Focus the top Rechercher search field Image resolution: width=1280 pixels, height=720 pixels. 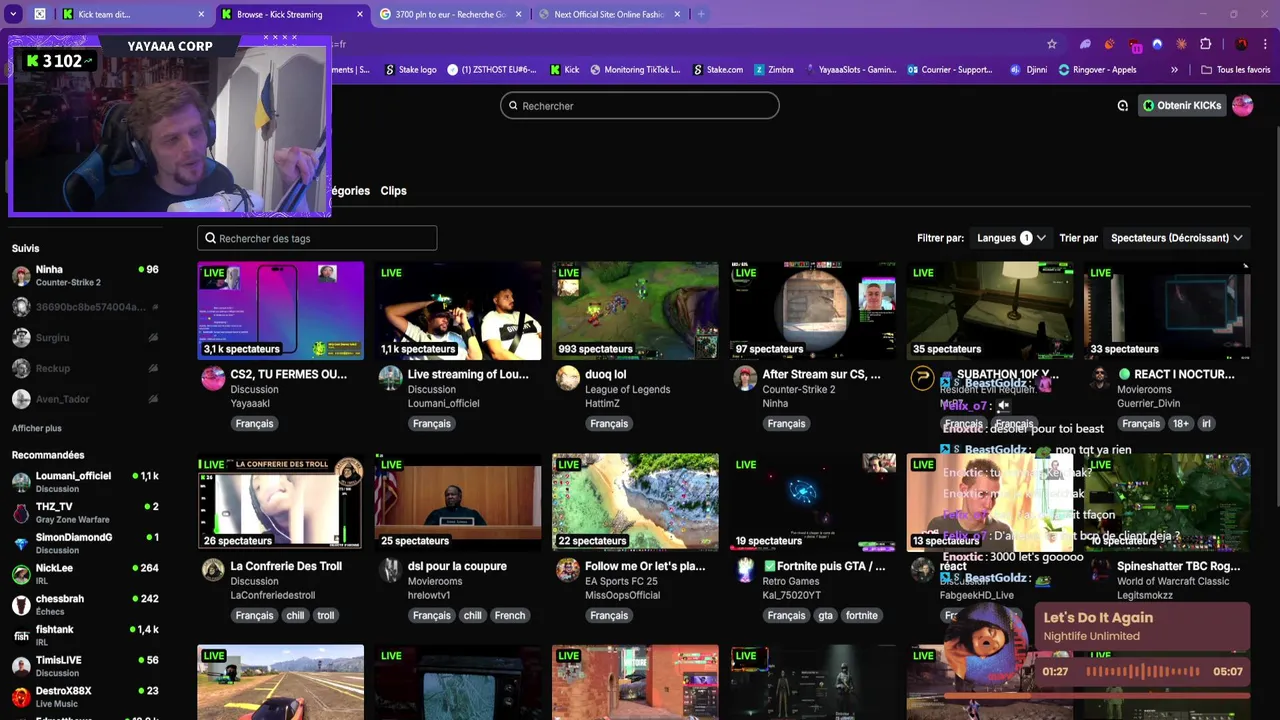coord(640,105)
